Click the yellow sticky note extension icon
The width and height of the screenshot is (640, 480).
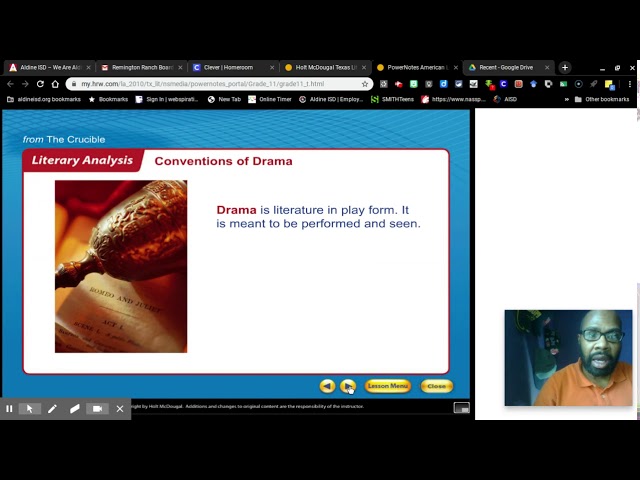[609, 84]
